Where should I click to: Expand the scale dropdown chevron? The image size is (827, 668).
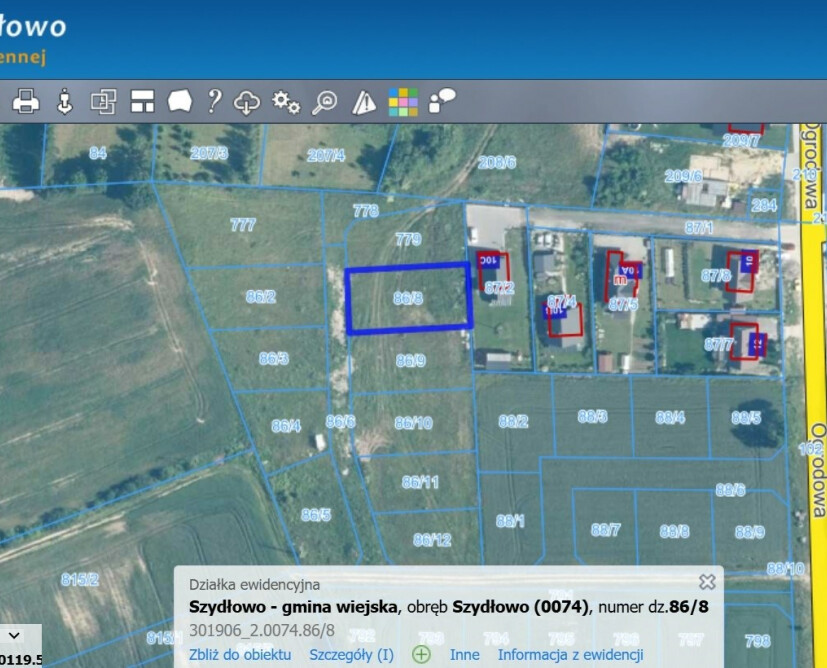(x=14, y=635)
